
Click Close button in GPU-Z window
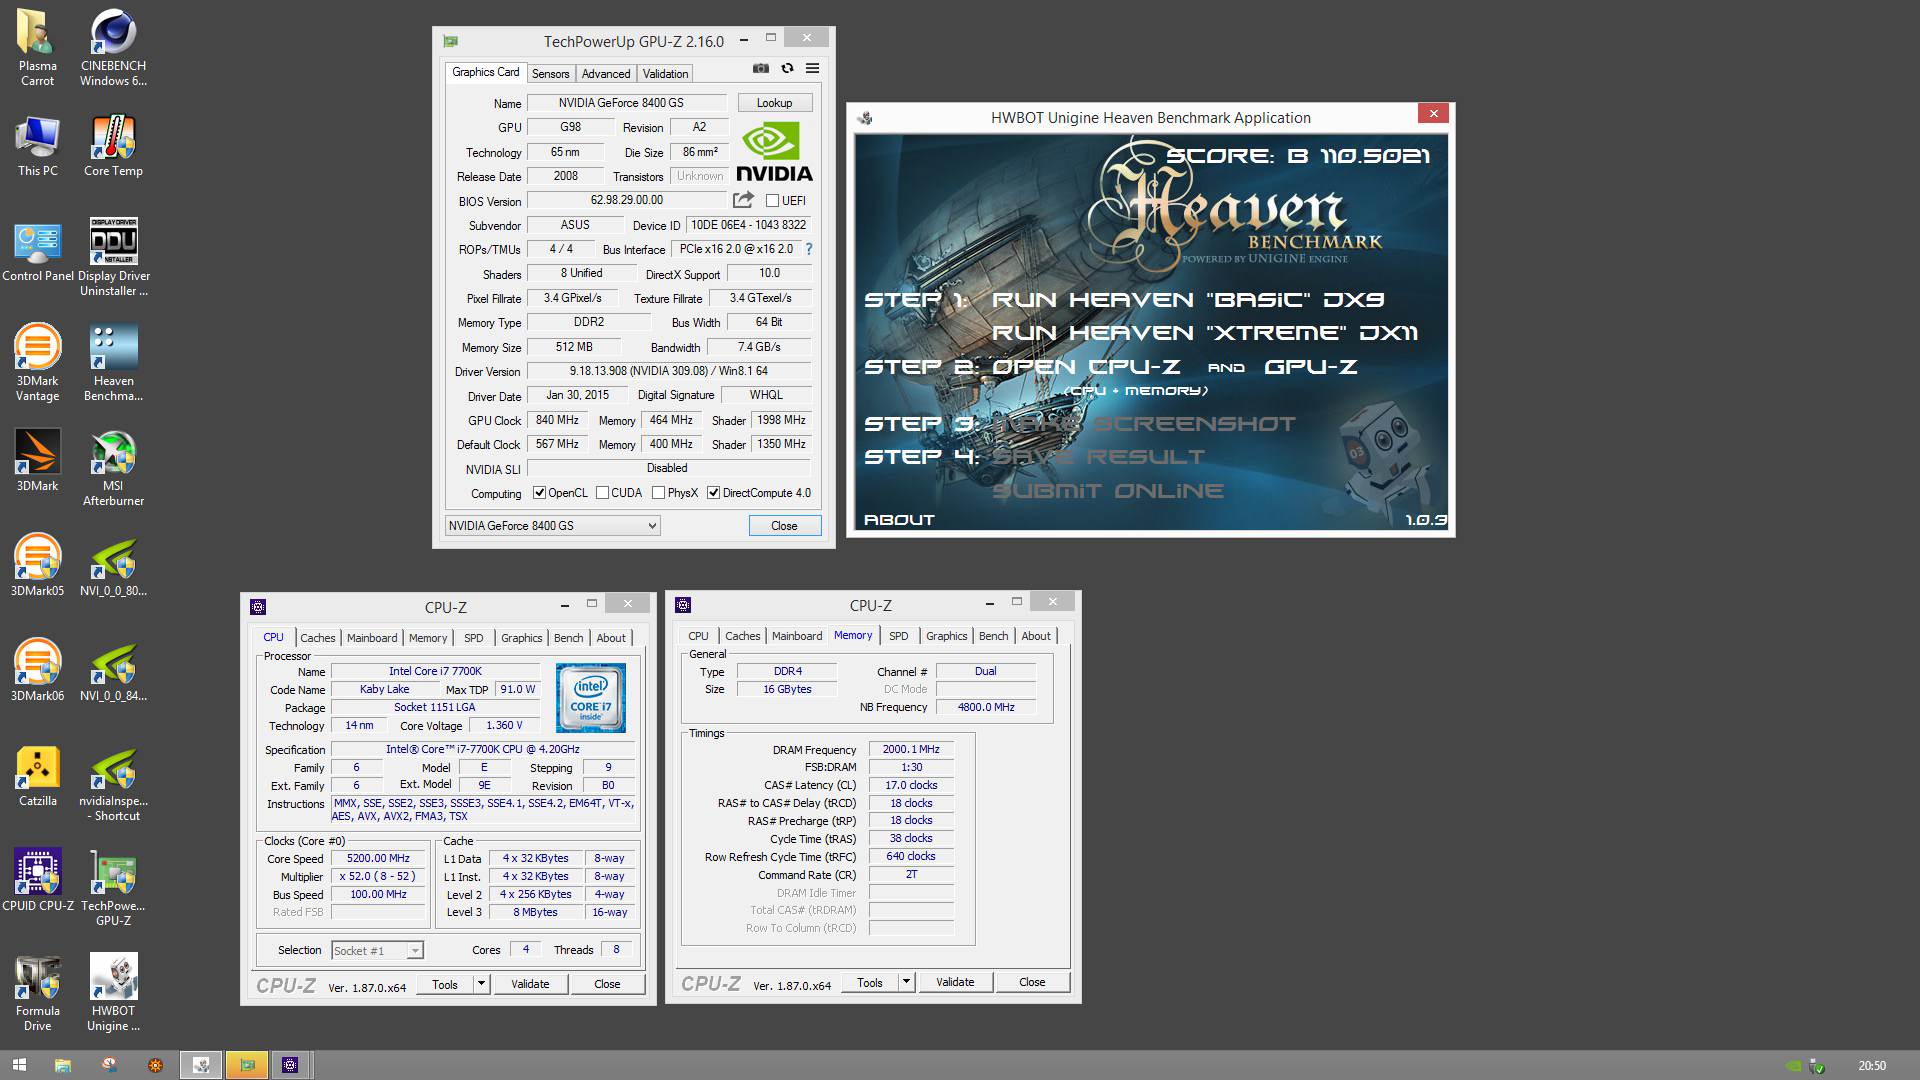784,526
